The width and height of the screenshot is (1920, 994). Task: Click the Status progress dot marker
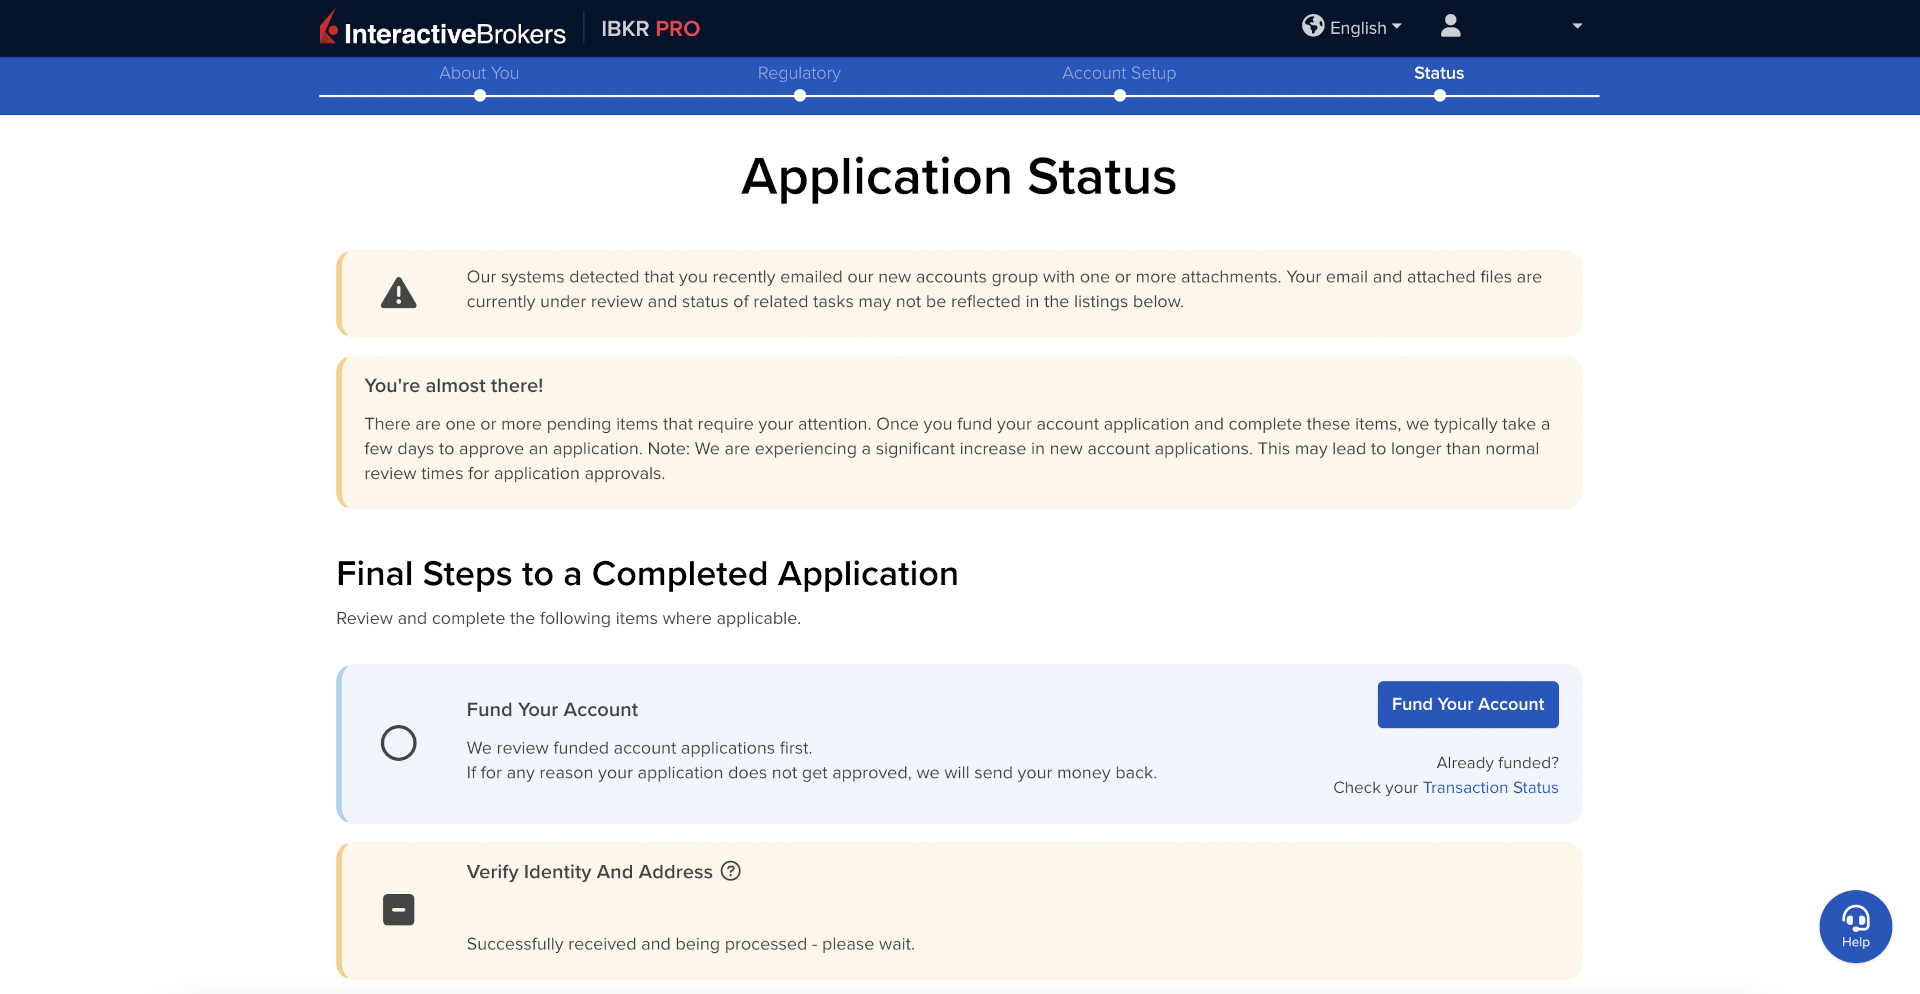coord(1439,96)
